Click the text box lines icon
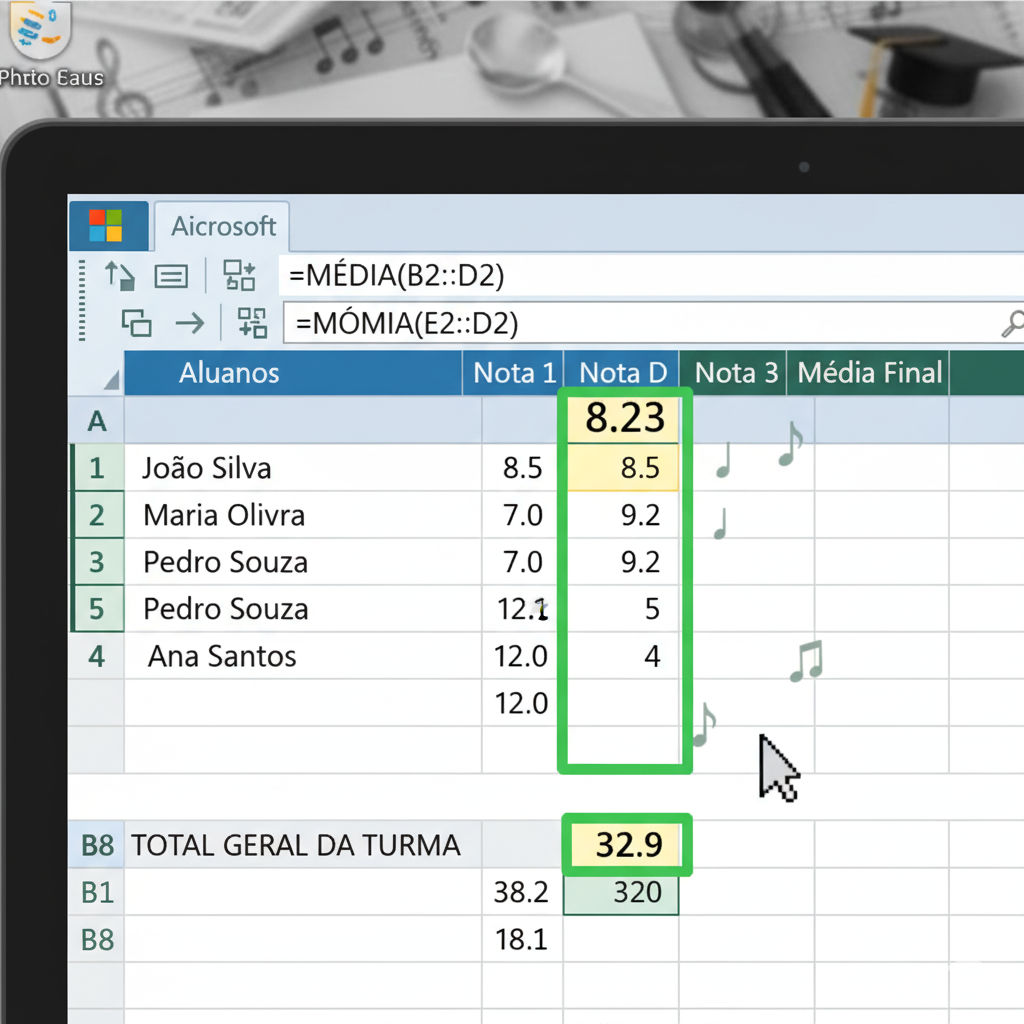Screen dimensions: 1024x1024 (x=171, y=276)
